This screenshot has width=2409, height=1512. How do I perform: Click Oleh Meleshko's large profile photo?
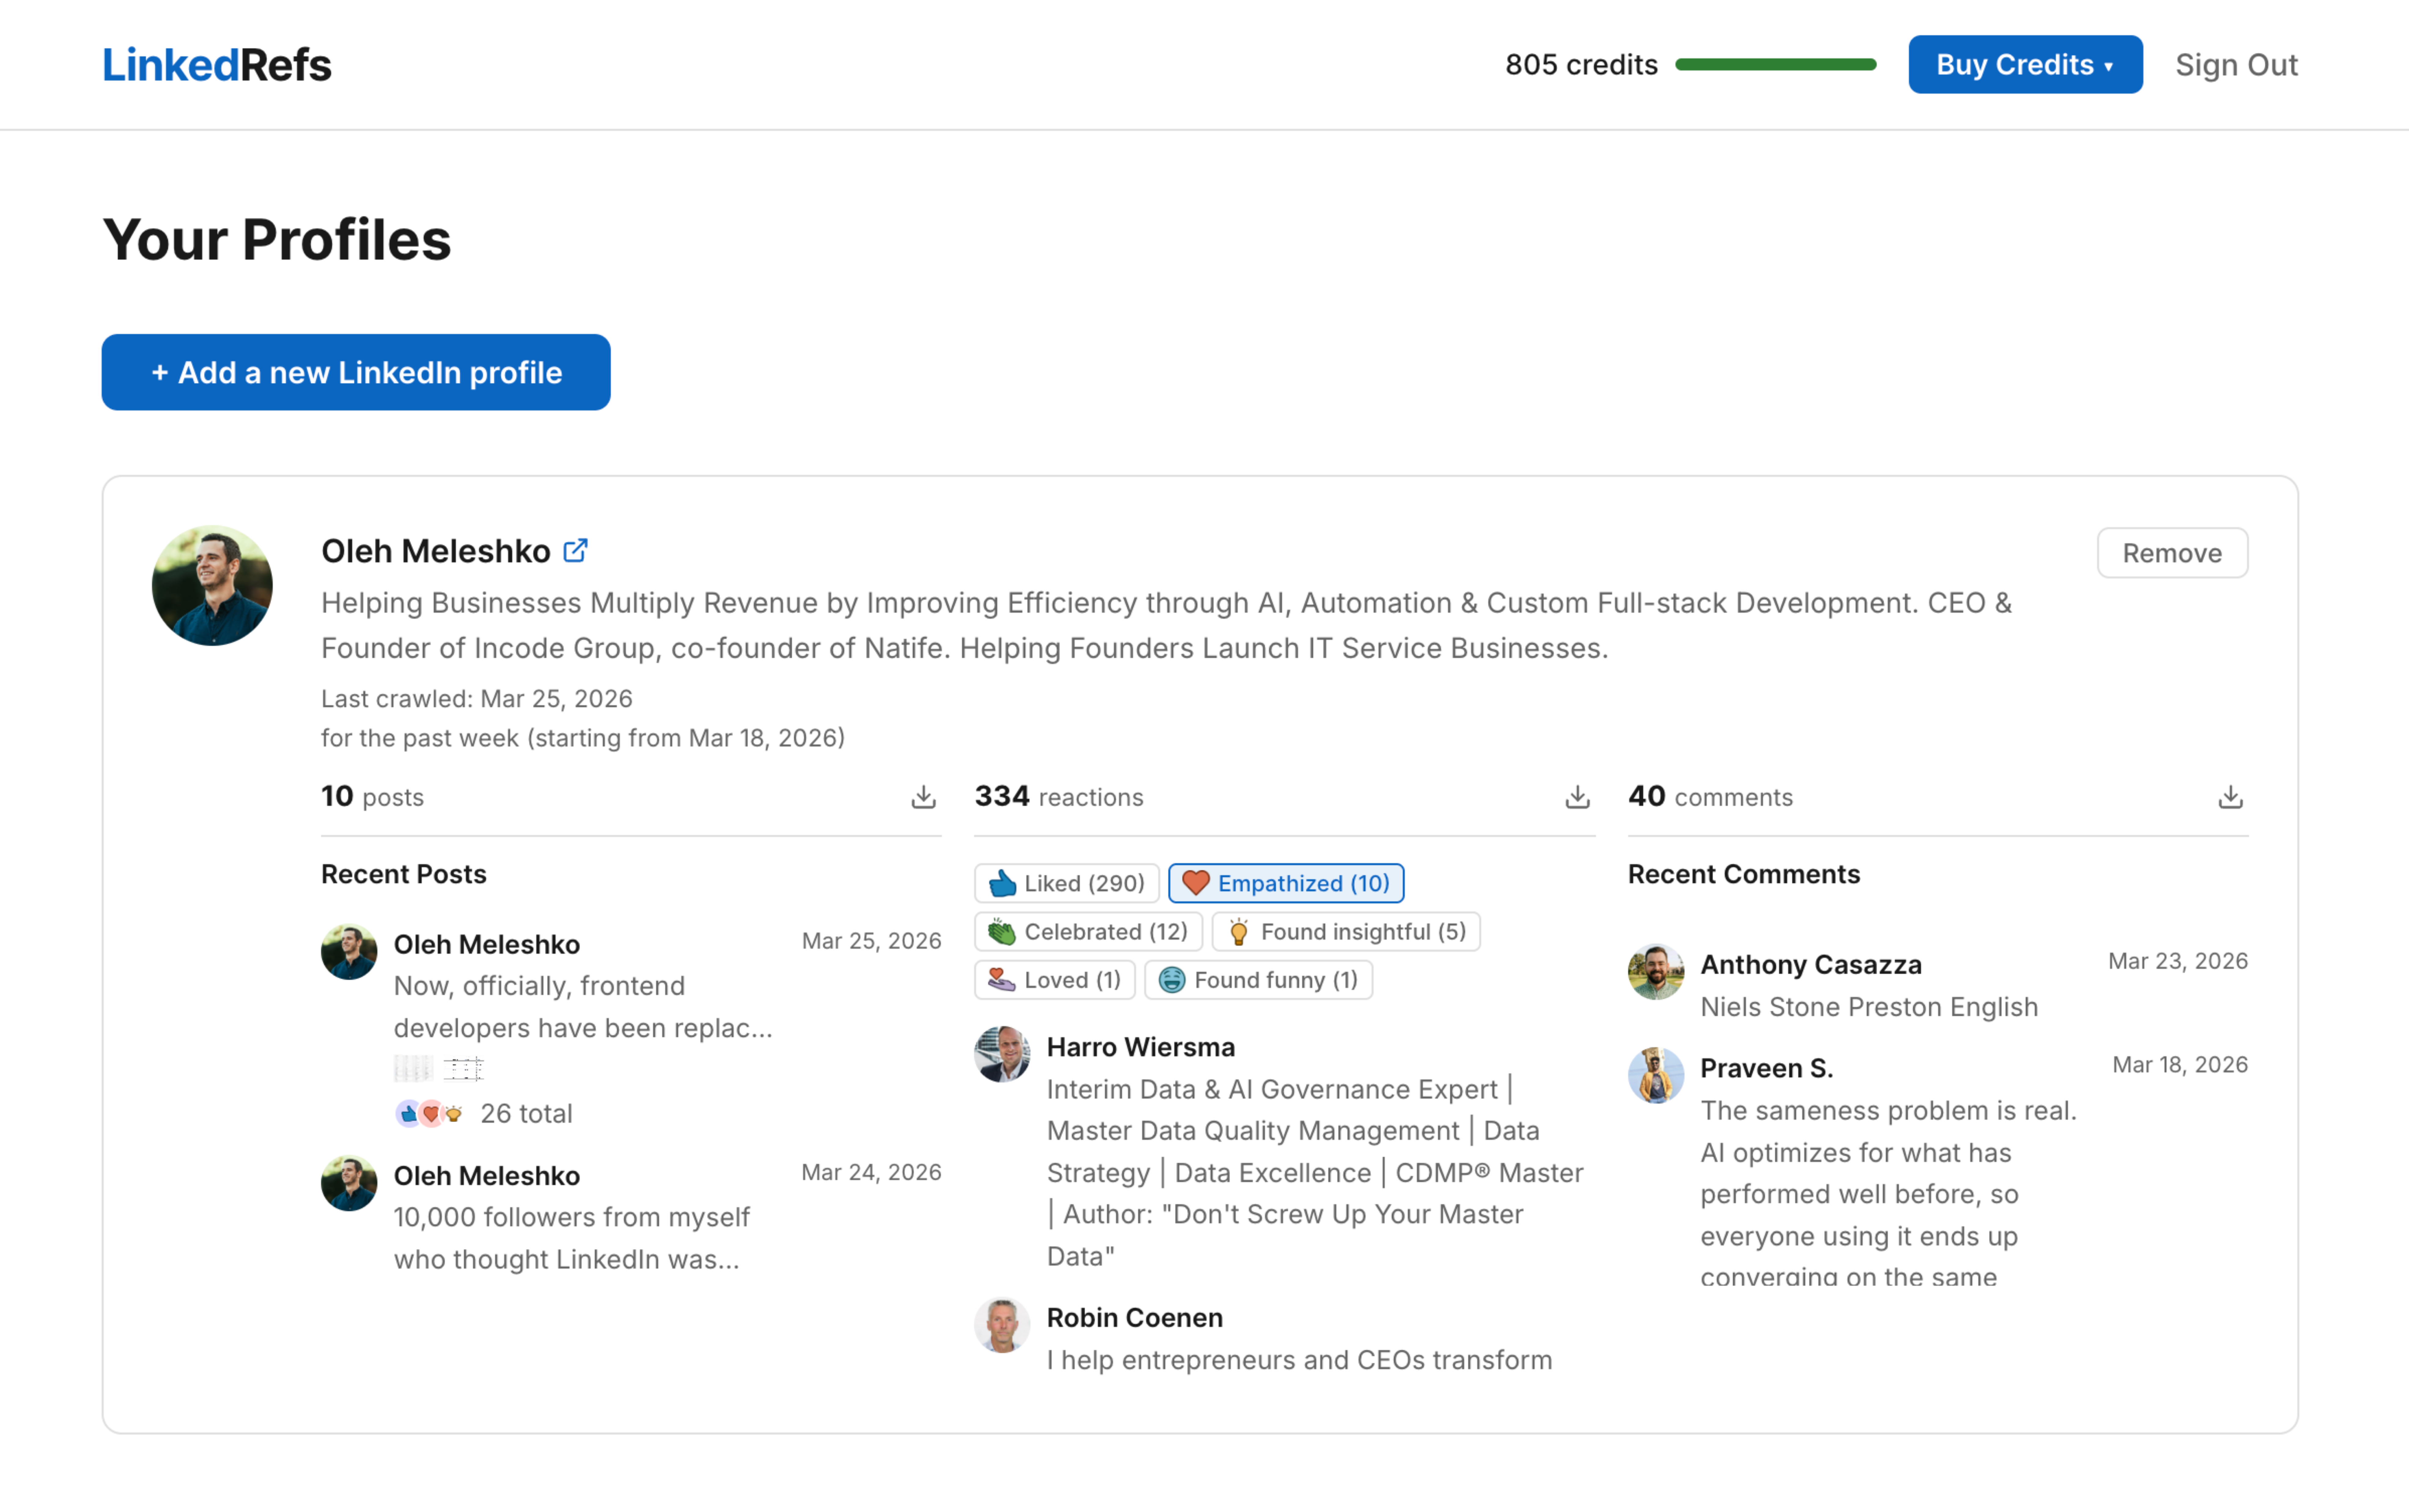point(212,586)
